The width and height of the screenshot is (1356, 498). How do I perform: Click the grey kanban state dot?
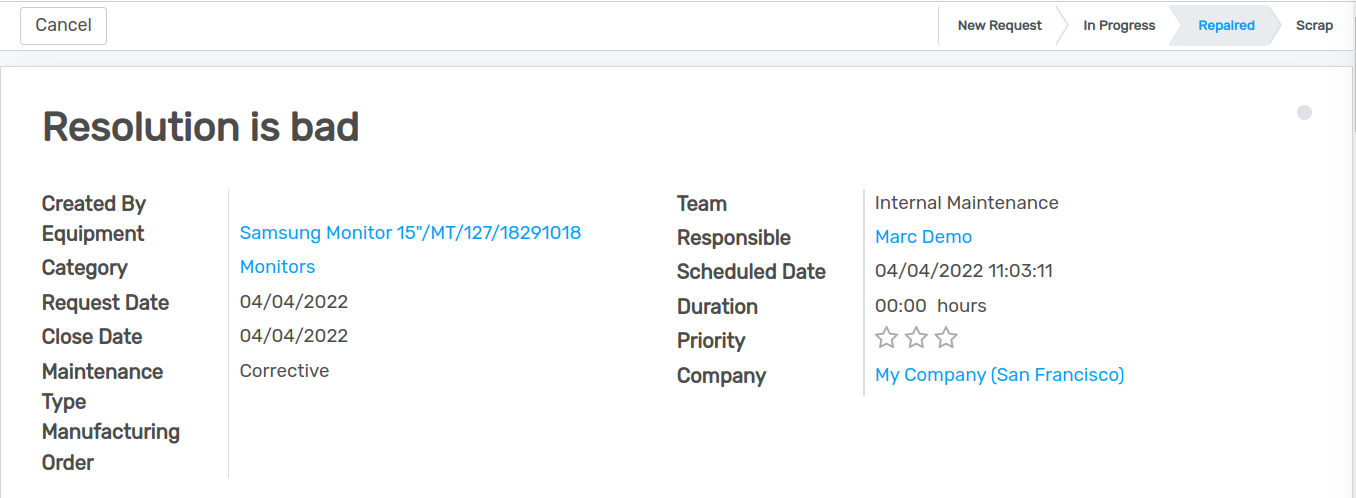click(1304, 113)
